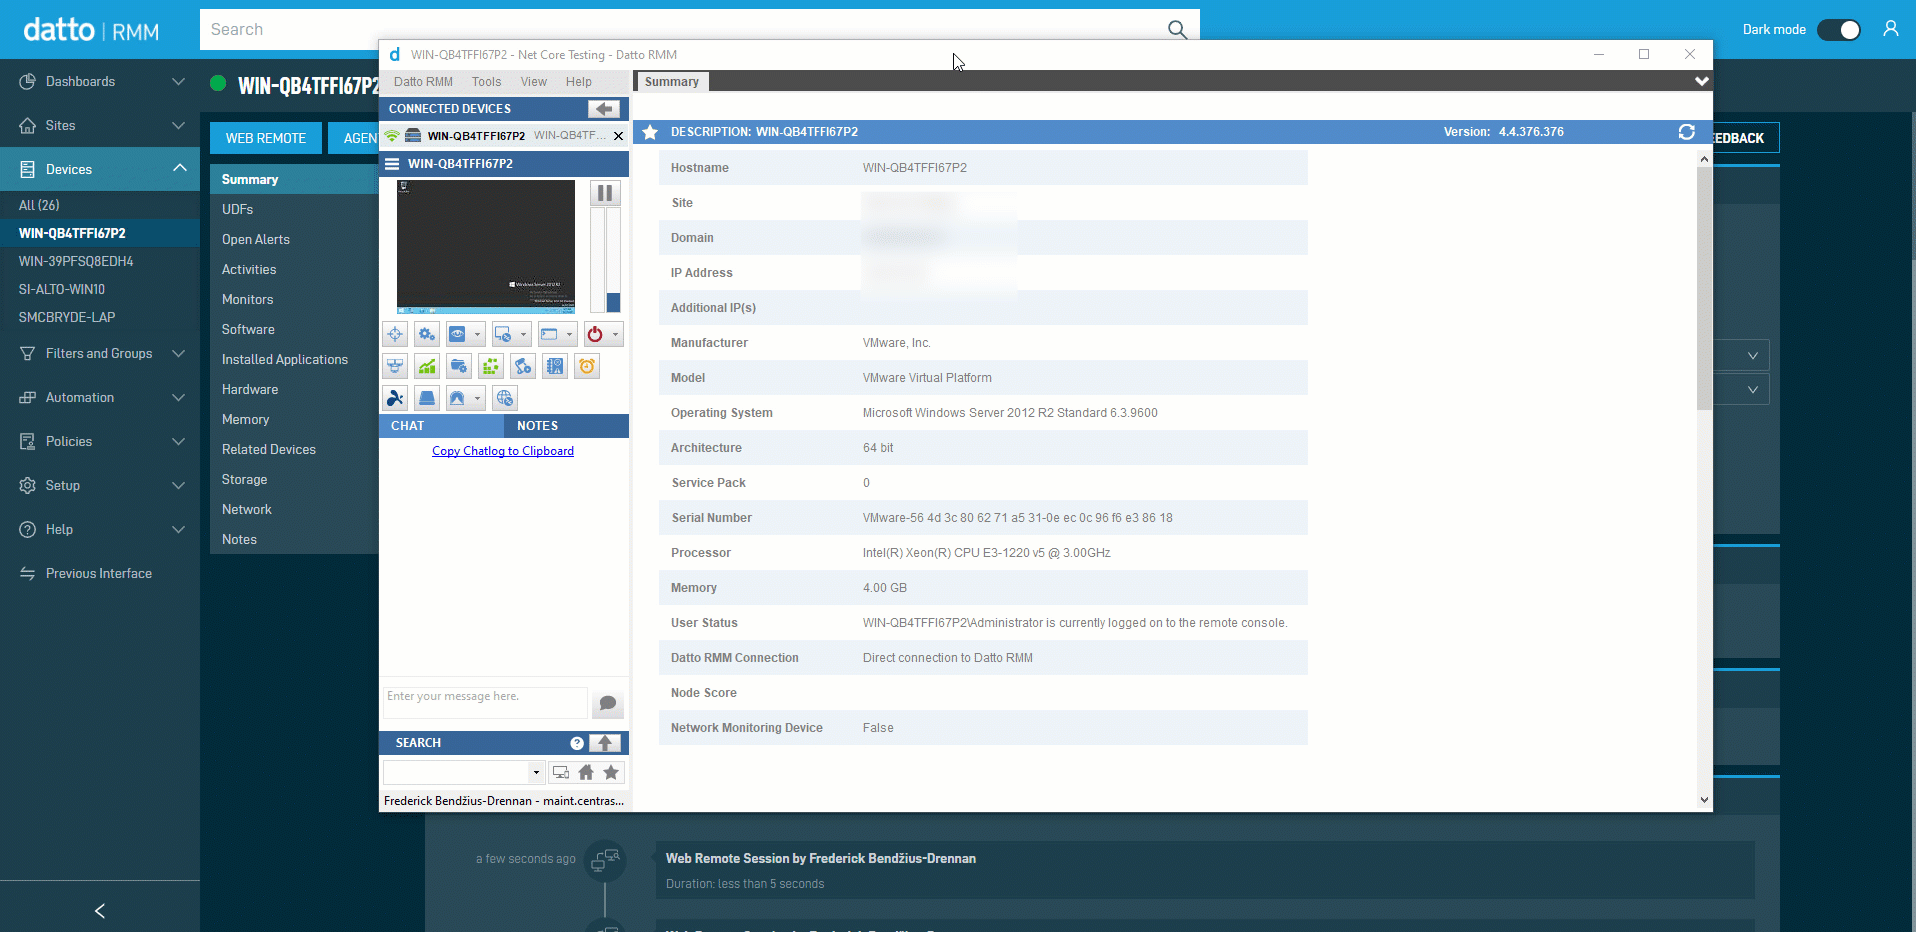Click the red power icon
1916x932 pixels.
click(x=595, y=335)
